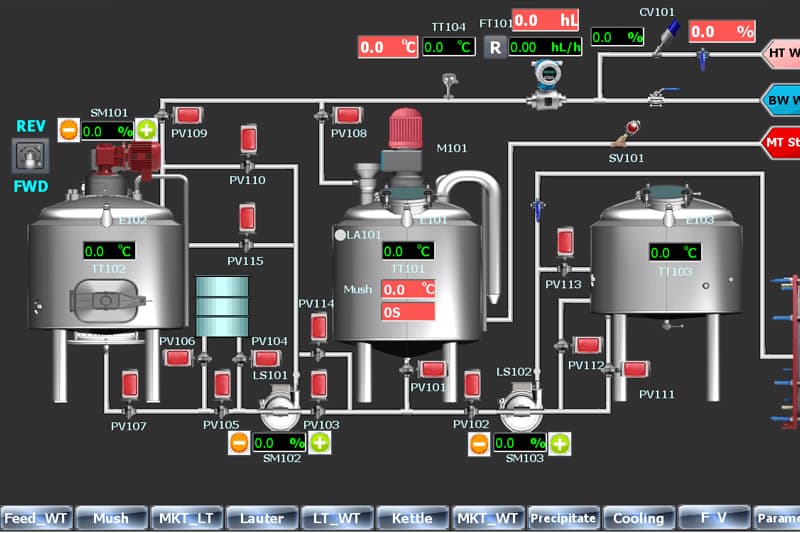The width and height of the screenshot is (800, 533).
Task: Decrease SM102 pump speed
Action: [239, 443]
